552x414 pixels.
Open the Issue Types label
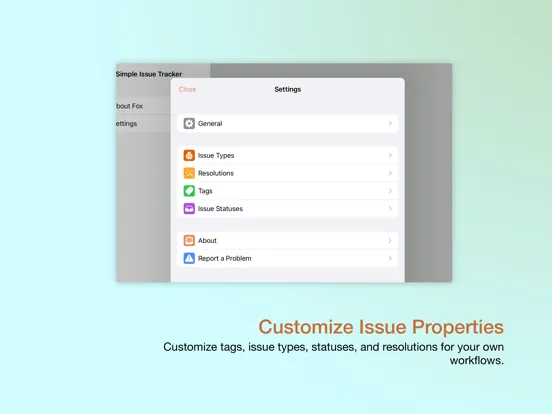tap(216, 156)
